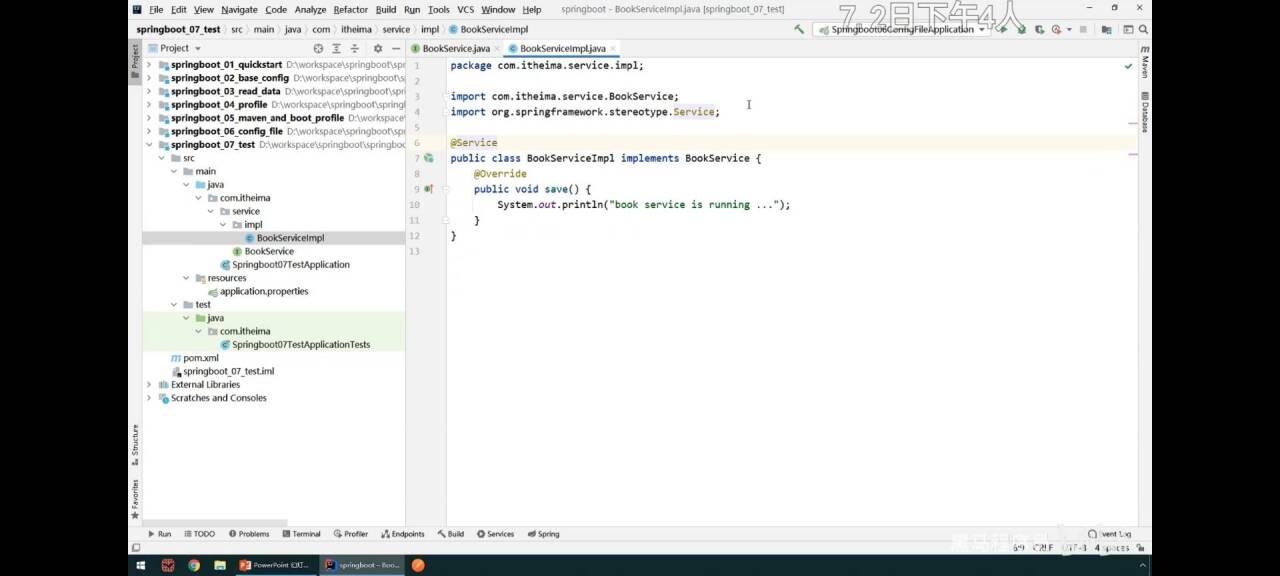The image size is (1280, 576).
Task: Open the File menu
Action: coord(156,10)
